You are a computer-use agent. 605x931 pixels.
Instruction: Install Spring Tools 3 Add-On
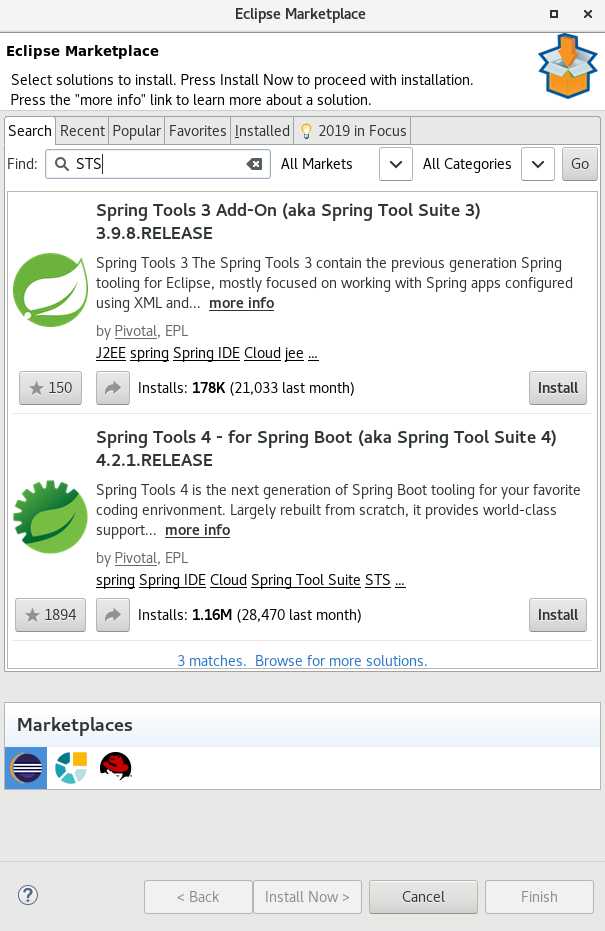(558, 388)
